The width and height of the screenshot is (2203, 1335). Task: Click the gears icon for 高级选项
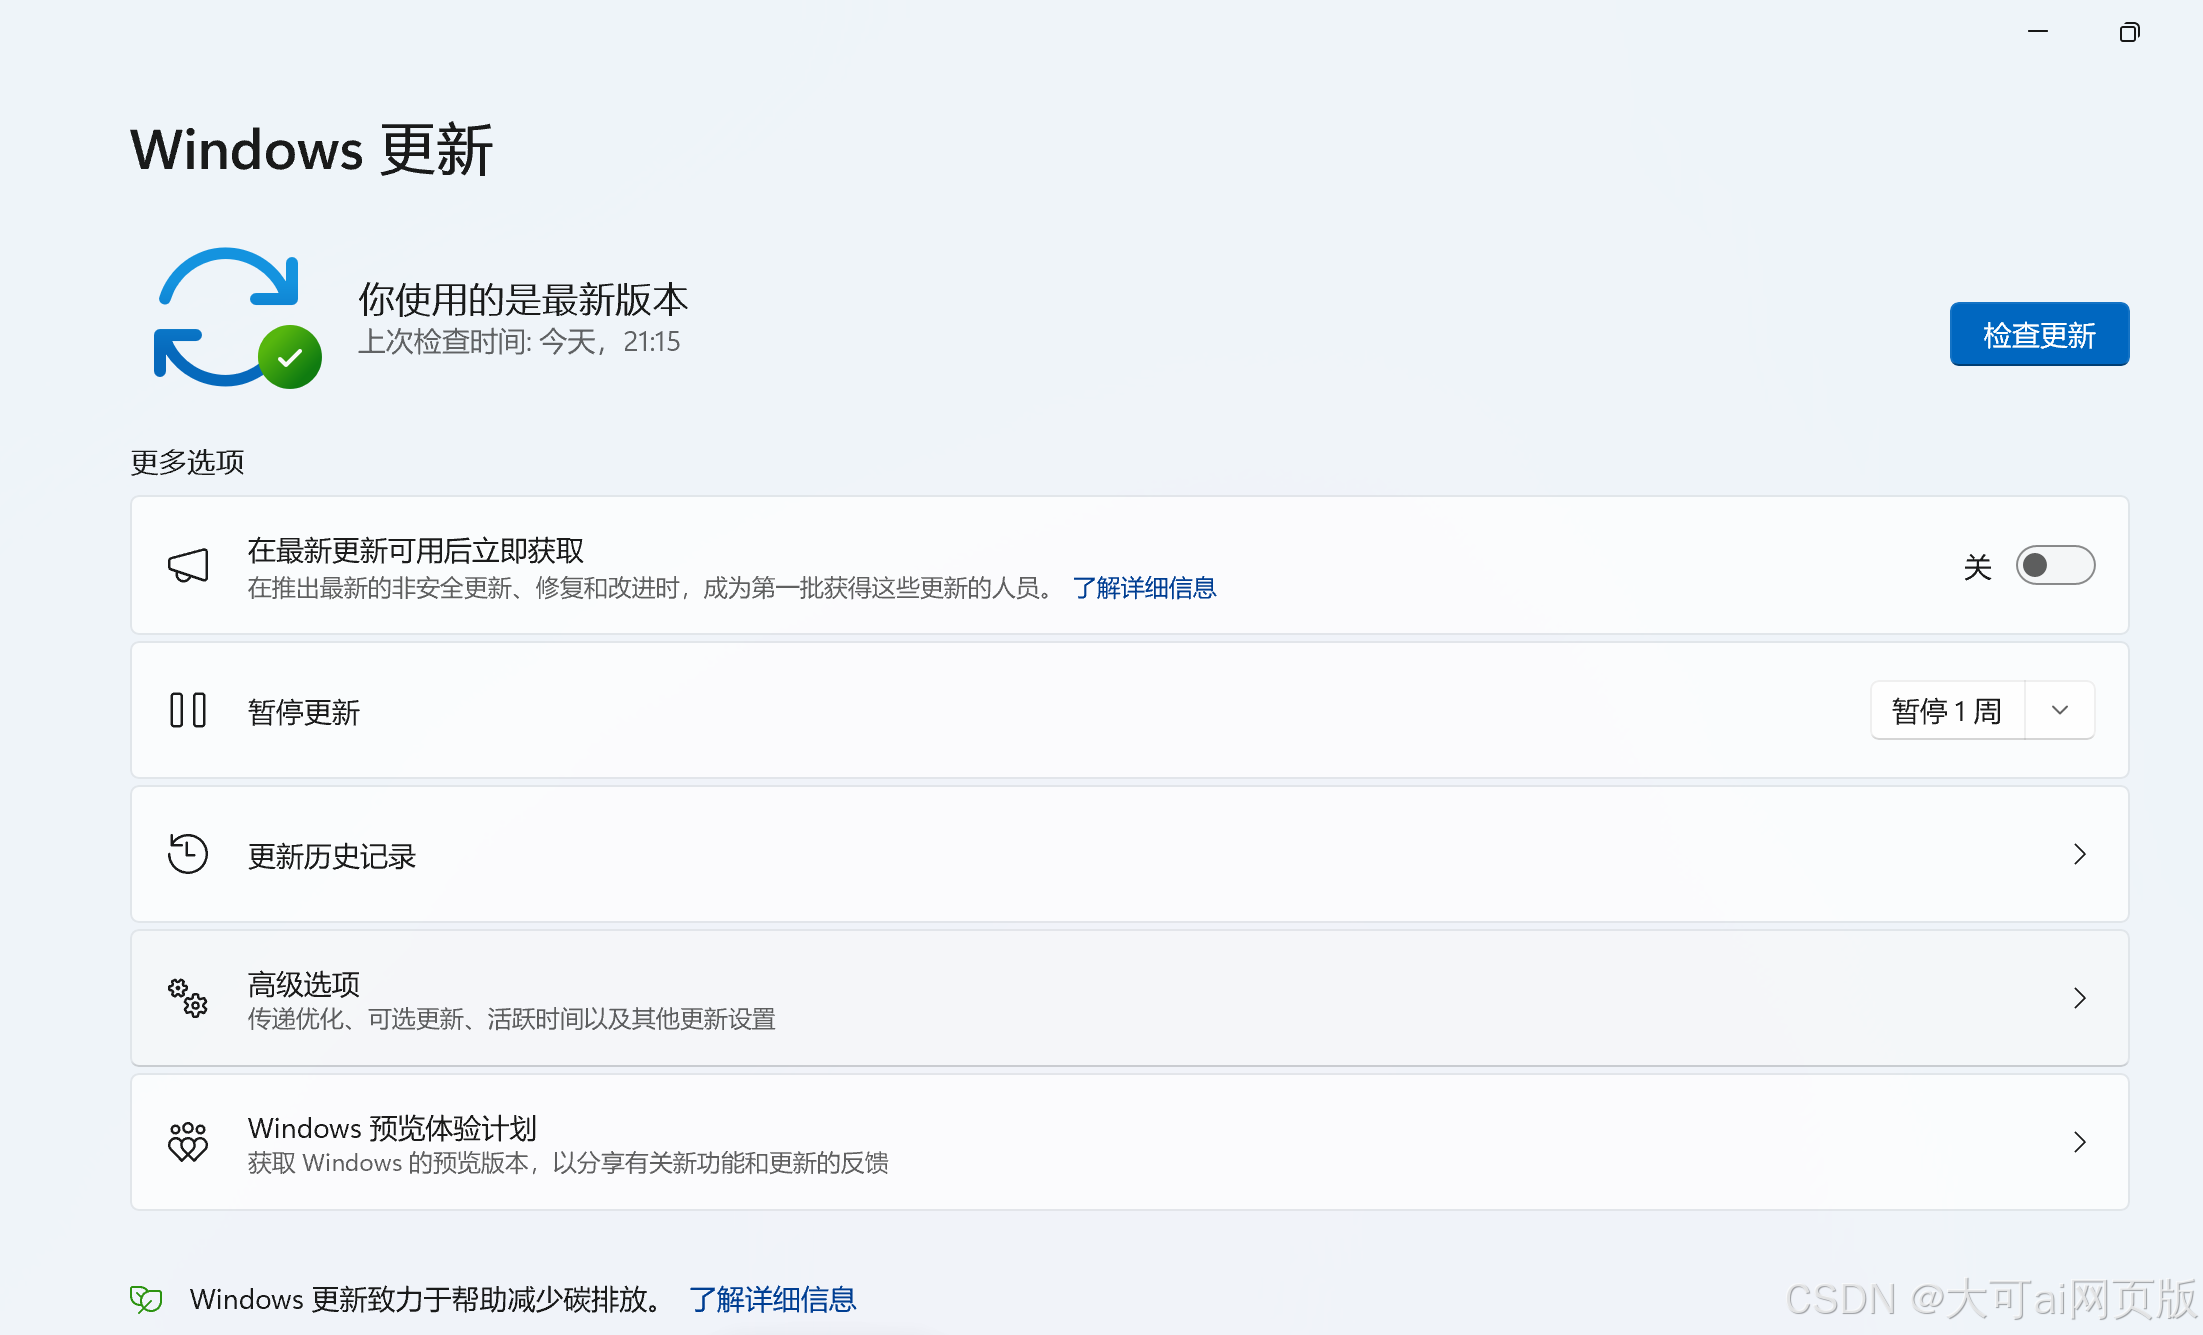coord(188,998)
